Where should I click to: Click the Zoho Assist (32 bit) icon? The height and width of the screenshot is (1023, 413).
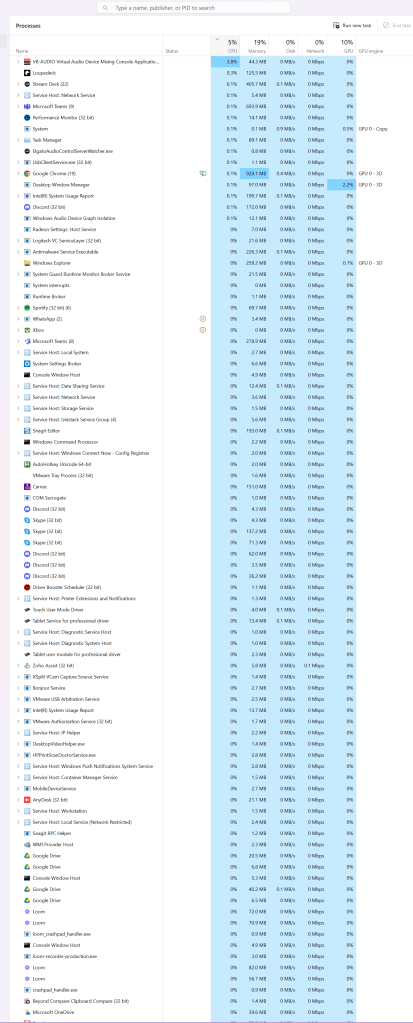tap(27, 665)
